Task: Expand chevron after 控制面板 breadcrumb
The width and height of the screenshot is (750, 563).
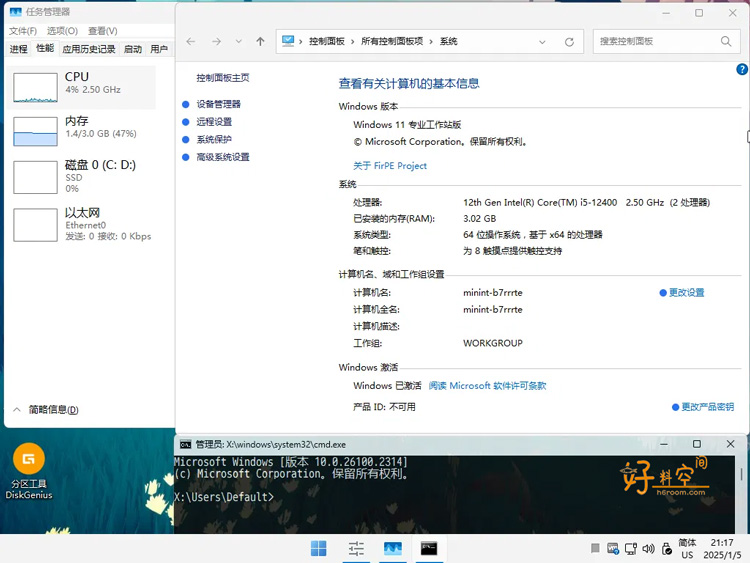Action: pyautogui.click(x=353, y=42)
